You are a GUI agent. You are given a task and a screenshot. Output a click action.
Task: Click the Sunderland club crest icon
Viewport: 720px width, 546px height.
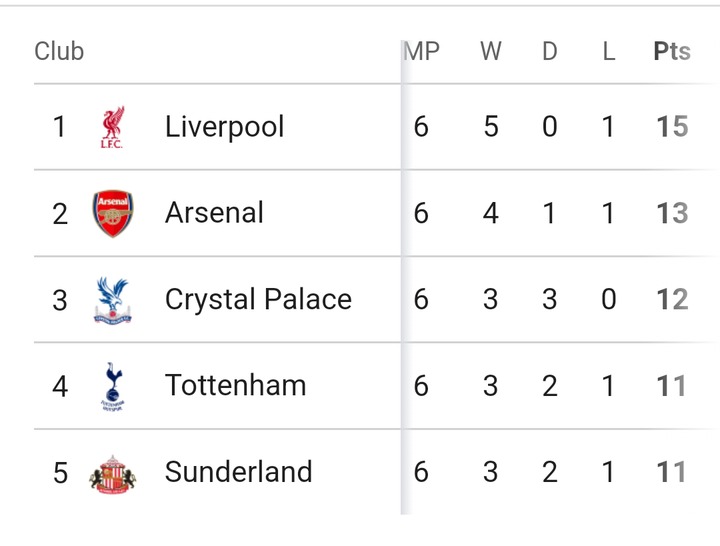pyautogui.click(x=112, y=472)
